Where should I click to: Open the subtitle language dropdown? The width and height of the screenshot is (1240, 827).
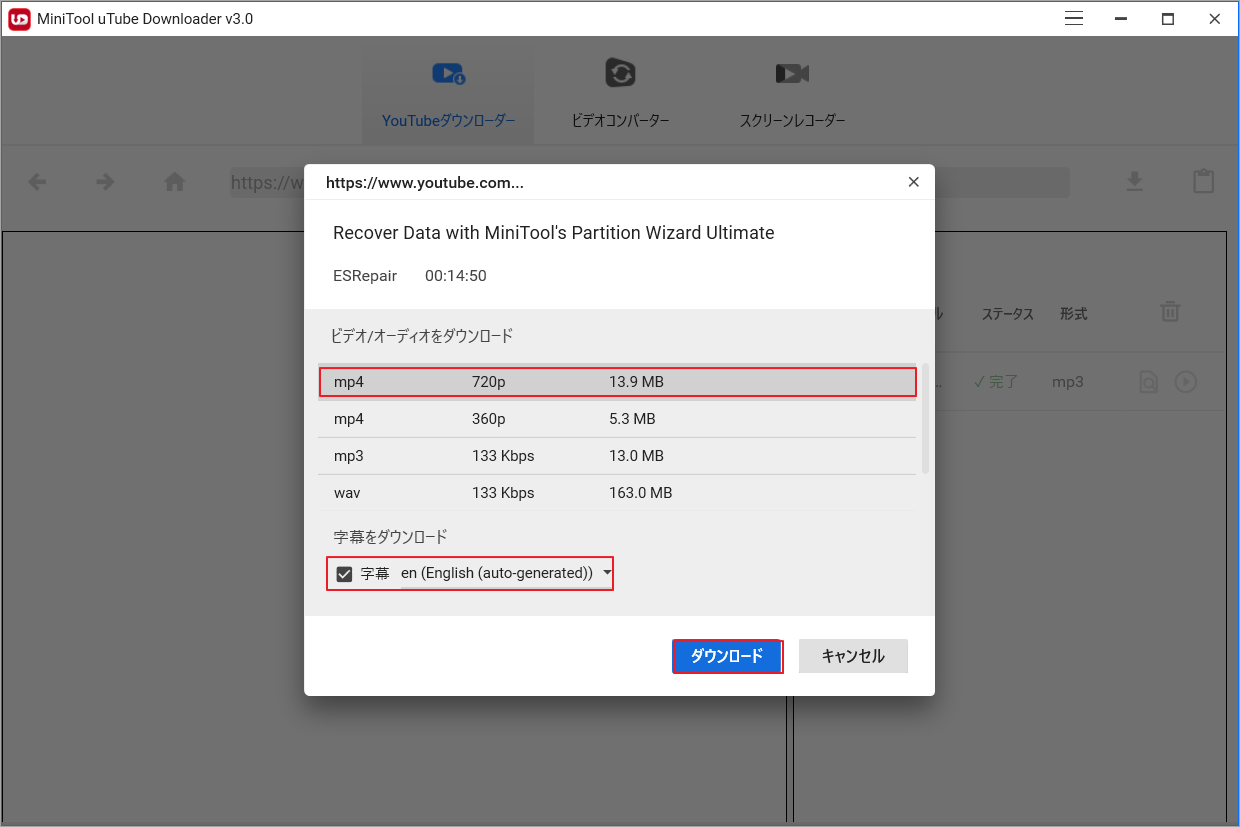coord(606,573)
